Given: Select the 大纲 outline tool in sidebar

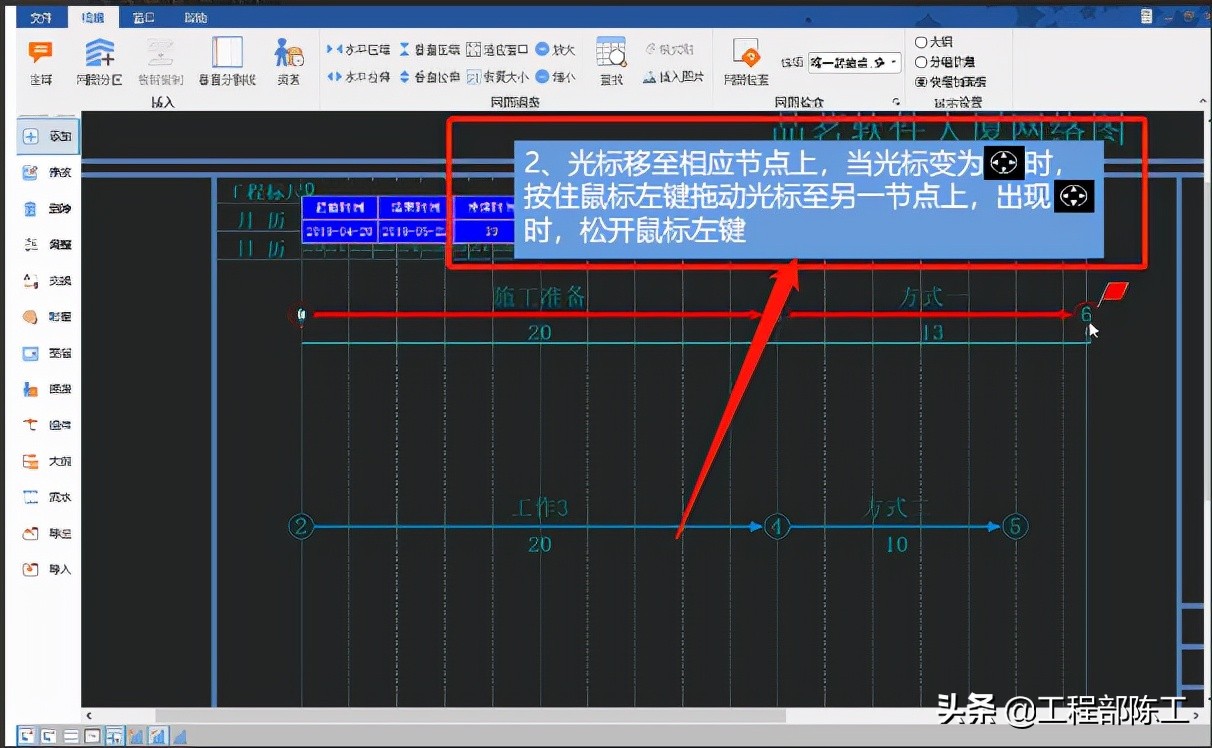Looking at the screenshot, I should tap(49, 460).
